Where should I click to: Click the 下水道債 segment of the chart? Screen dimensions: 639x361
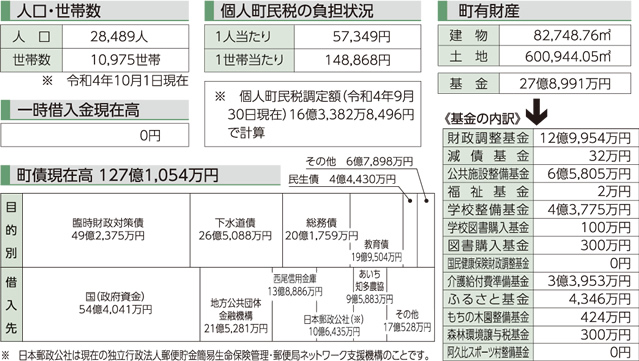(236, 230)
